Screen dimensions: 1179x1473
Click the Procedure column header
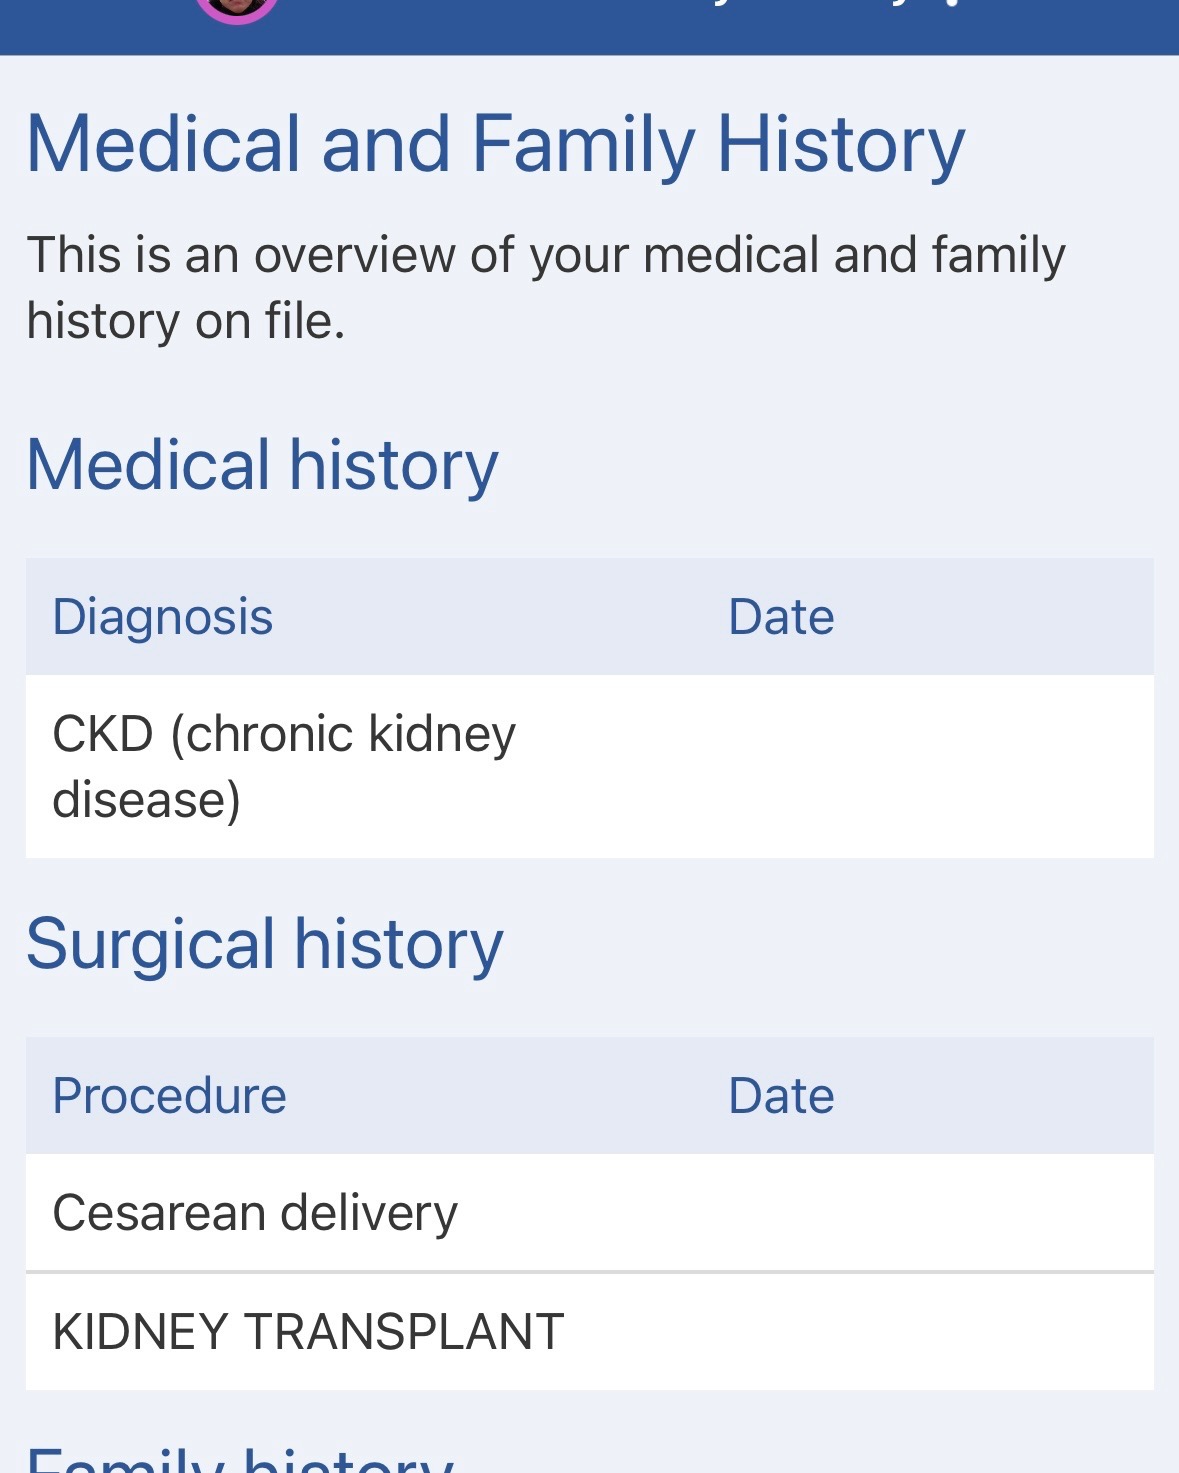(169, 1096)
